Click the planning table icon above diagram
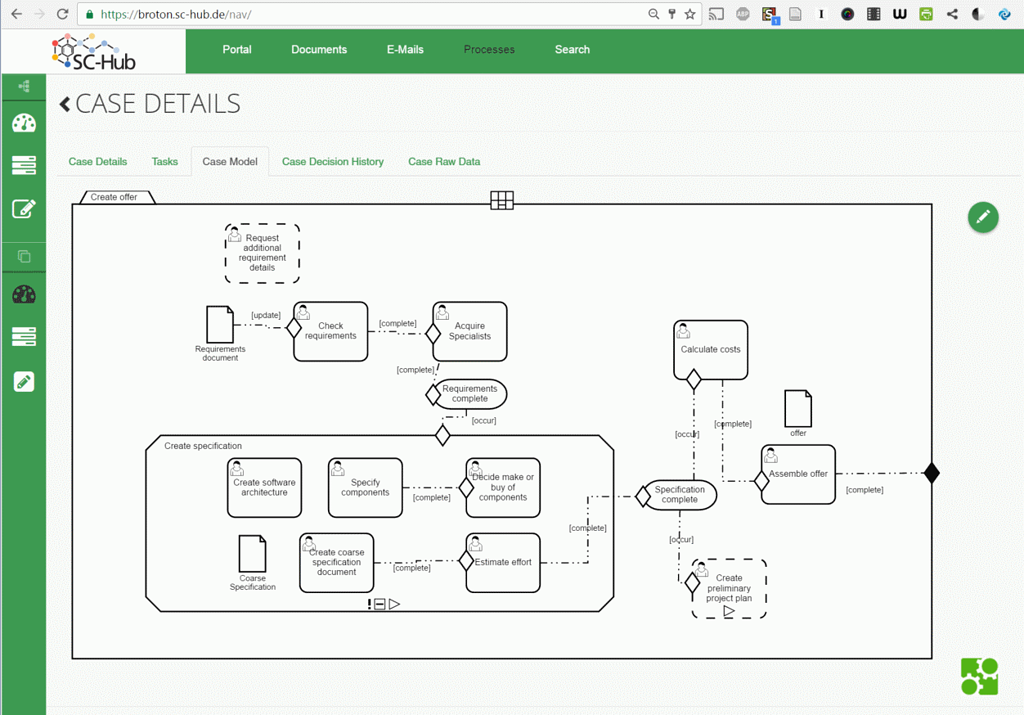Viewport: 1024px width, 715px height. tap(502, 200)
